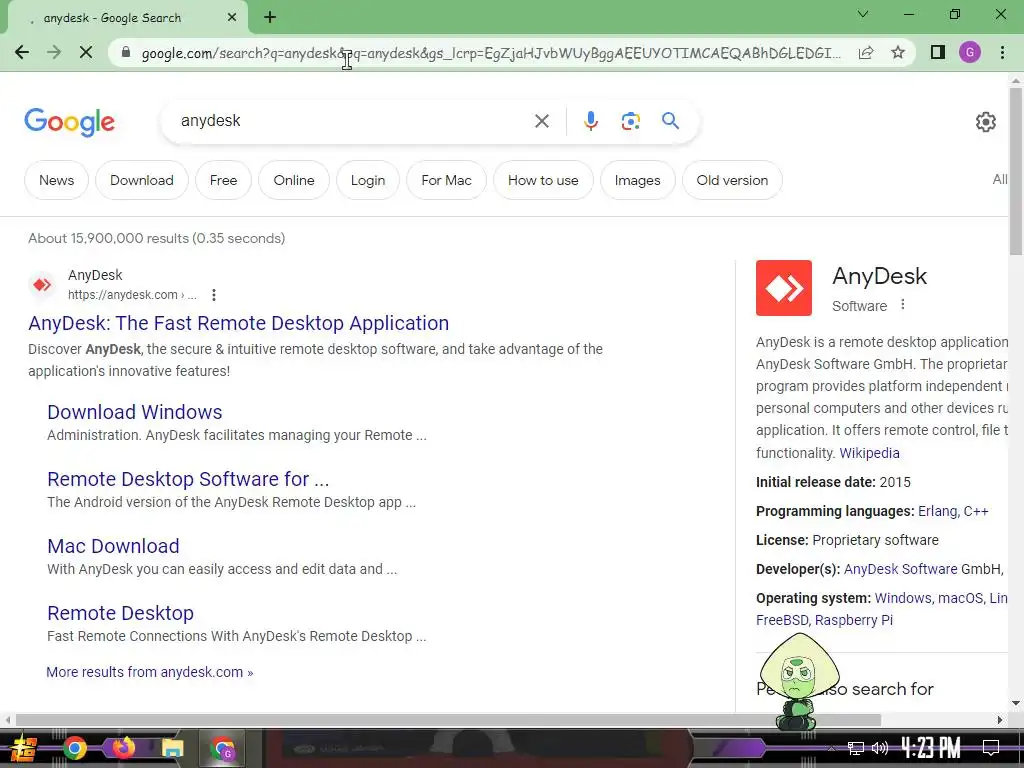Click the search box containing anydesk
This screenshot has width=1024, height=768.
tap(353, 121)
